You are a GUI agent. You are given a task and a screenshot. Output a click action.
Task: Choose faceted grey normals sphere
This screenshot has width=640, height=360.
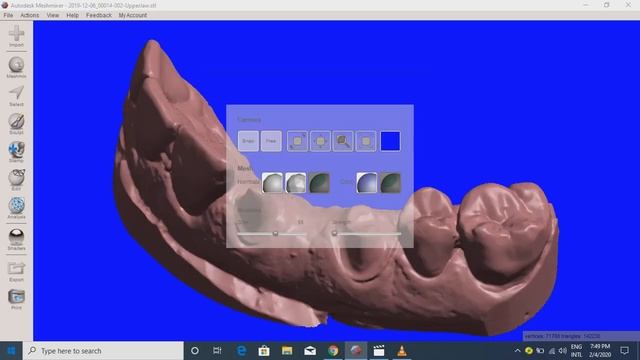[x=296, y=182]
